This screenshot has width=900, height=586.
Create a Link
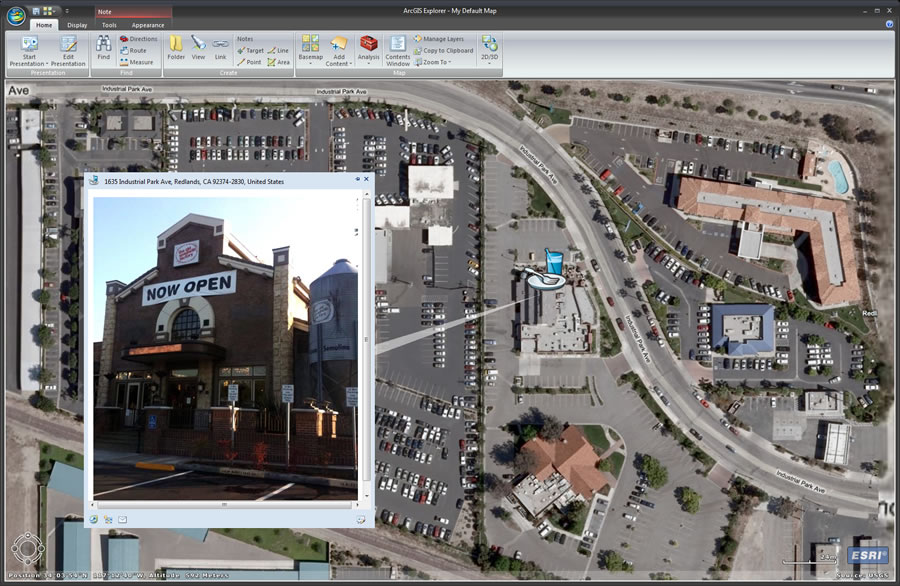click(x=220, y=48)
